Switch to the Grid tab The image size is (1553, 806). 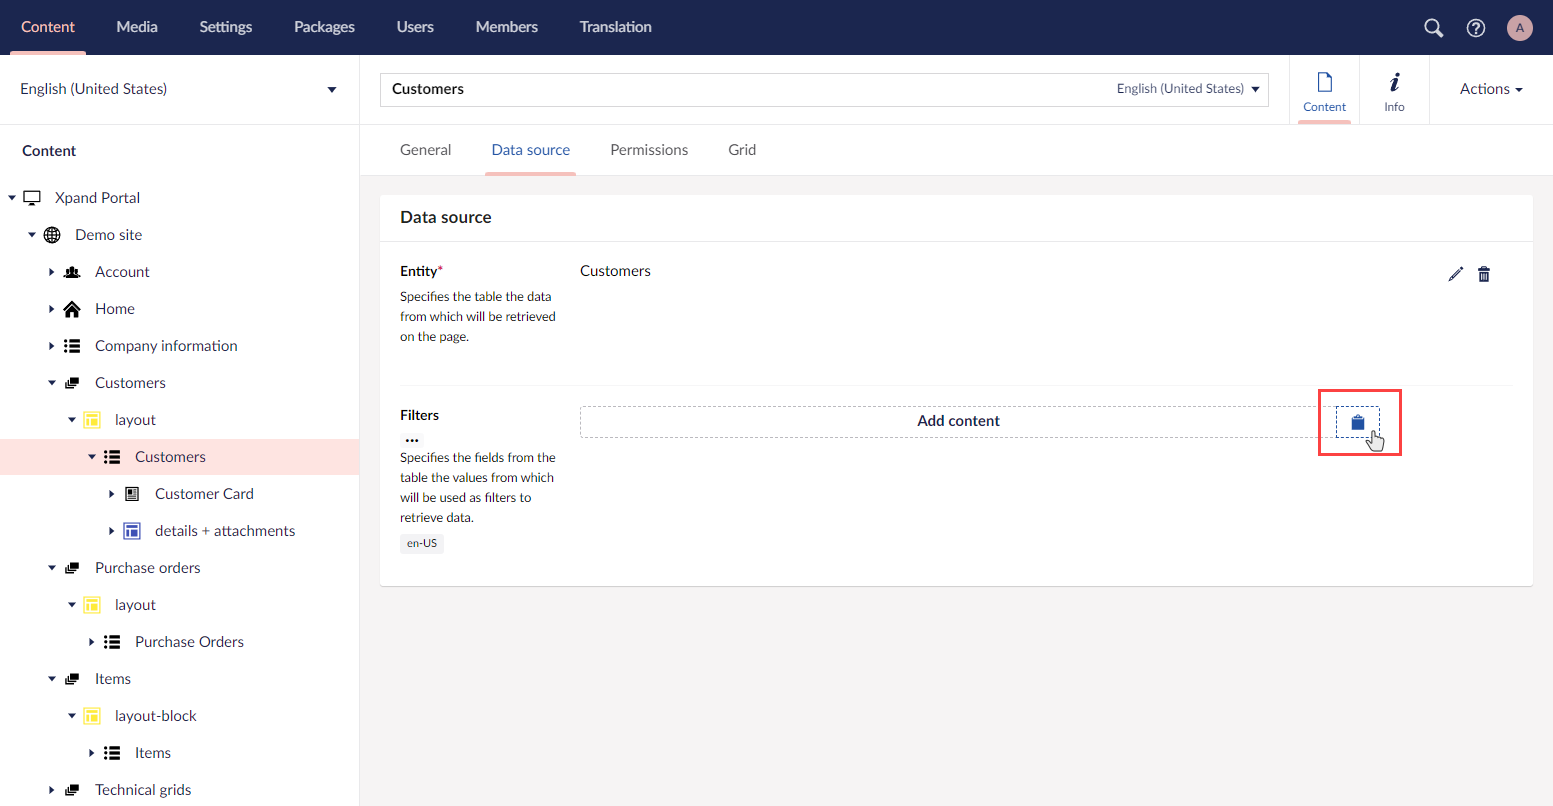tap(742, 150)
